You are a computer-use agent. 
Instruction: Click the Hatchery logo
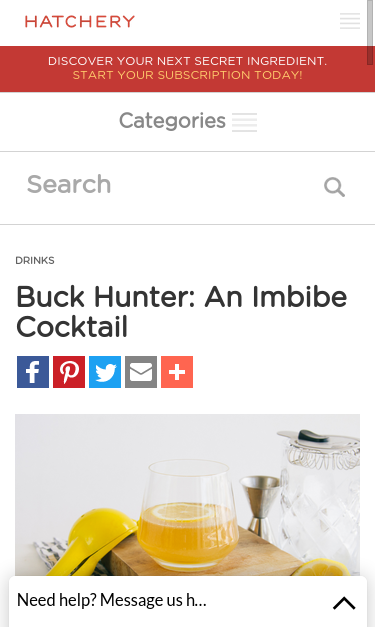click(x=80, y=21)
